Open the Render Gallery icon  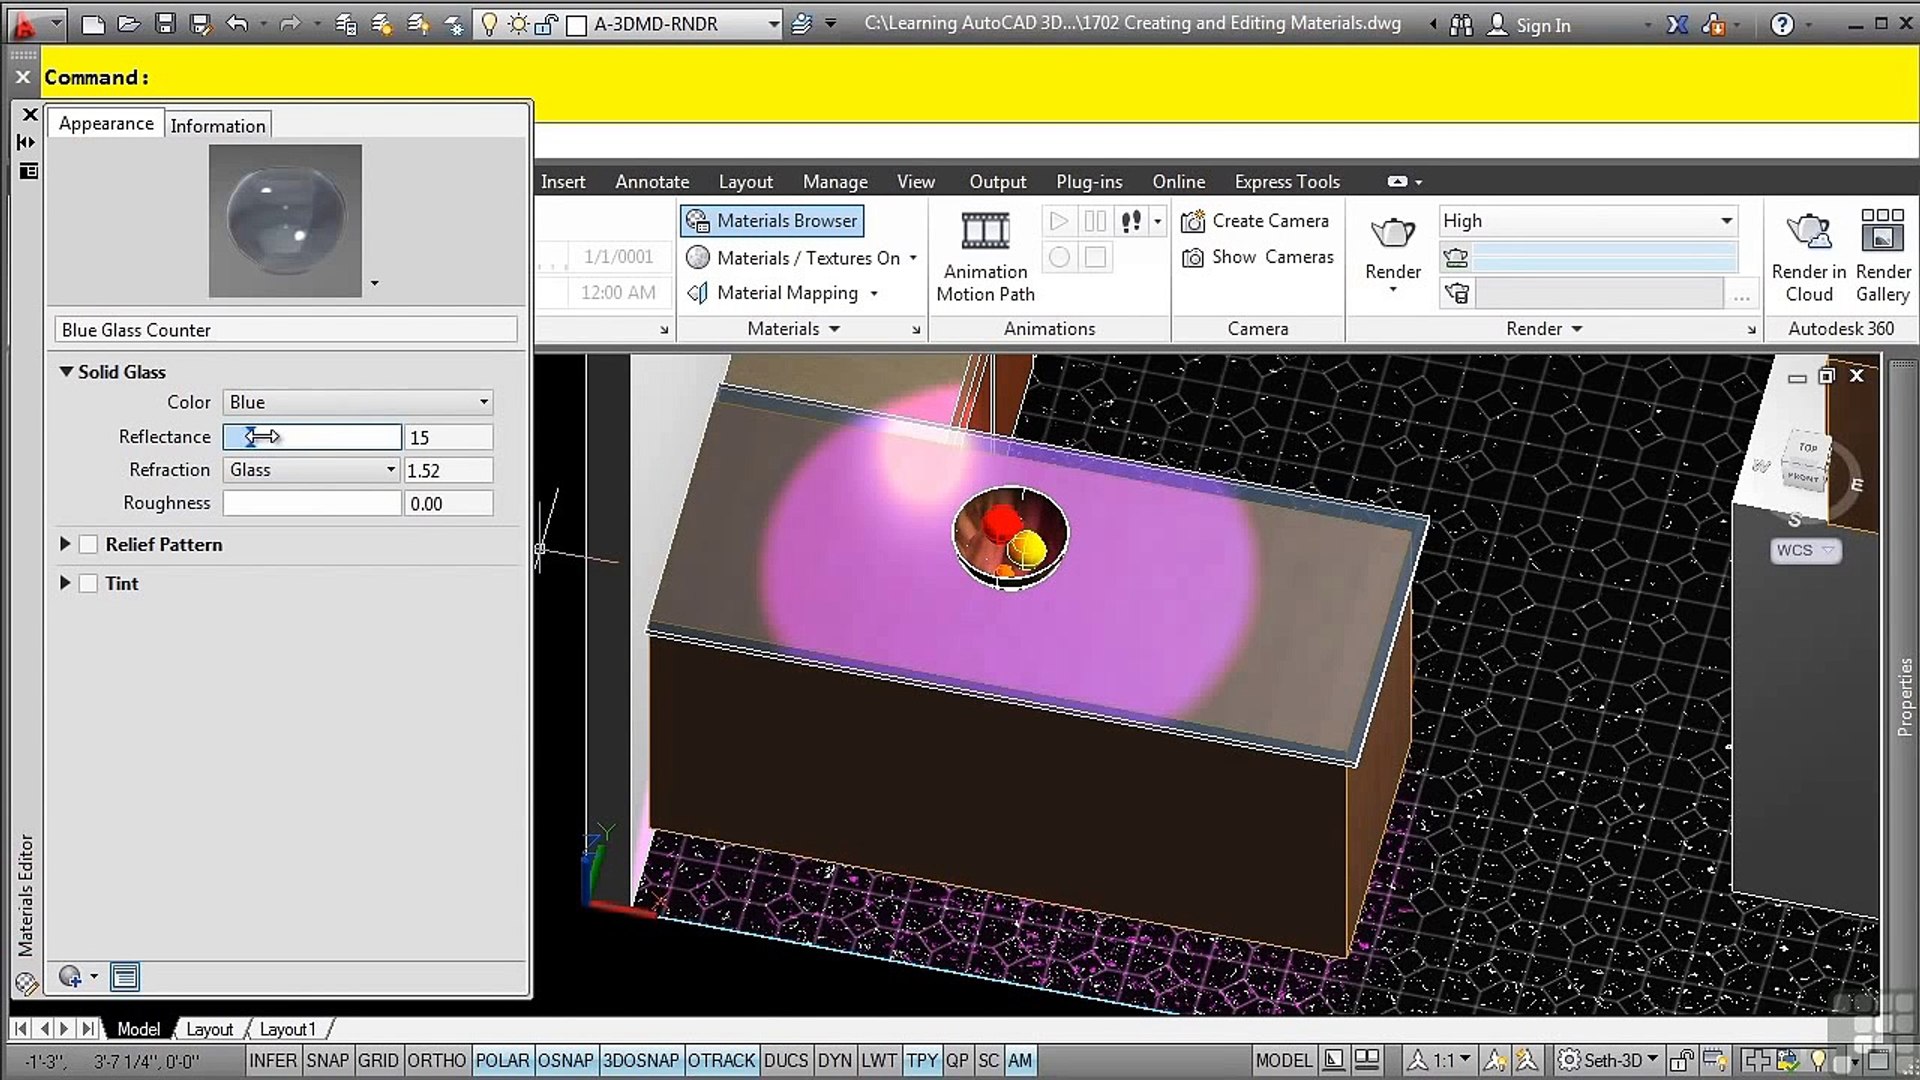pos(1882,231)
